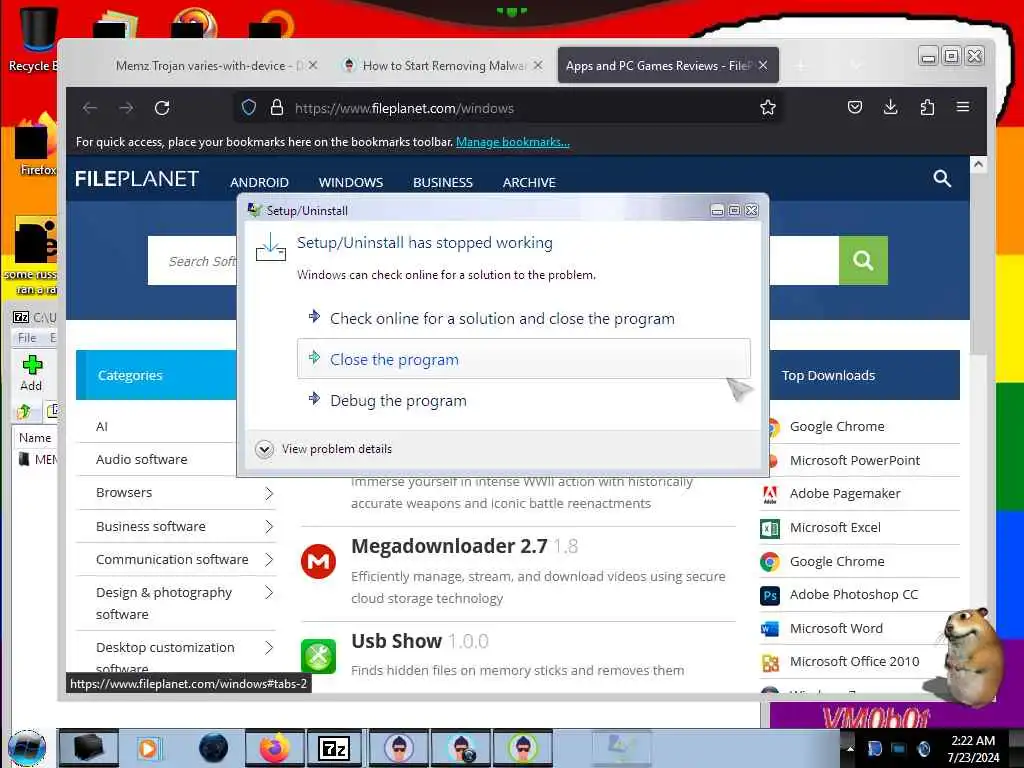Click the 7-Zip Add button
Image resolution: width=1024 pixels, height=768 pixels.
point(31,374)
